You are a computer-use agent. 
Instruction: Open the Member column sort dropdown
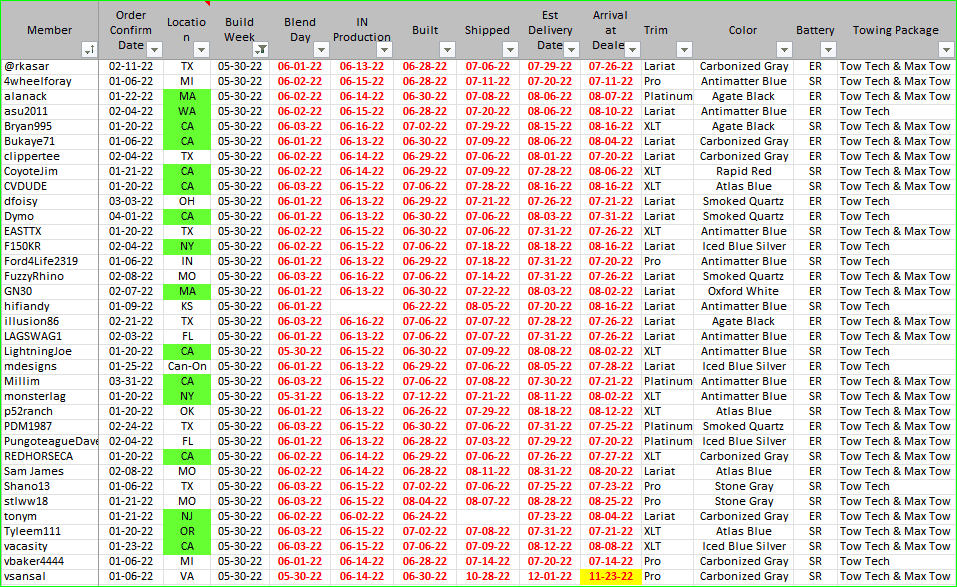[90, 49]
